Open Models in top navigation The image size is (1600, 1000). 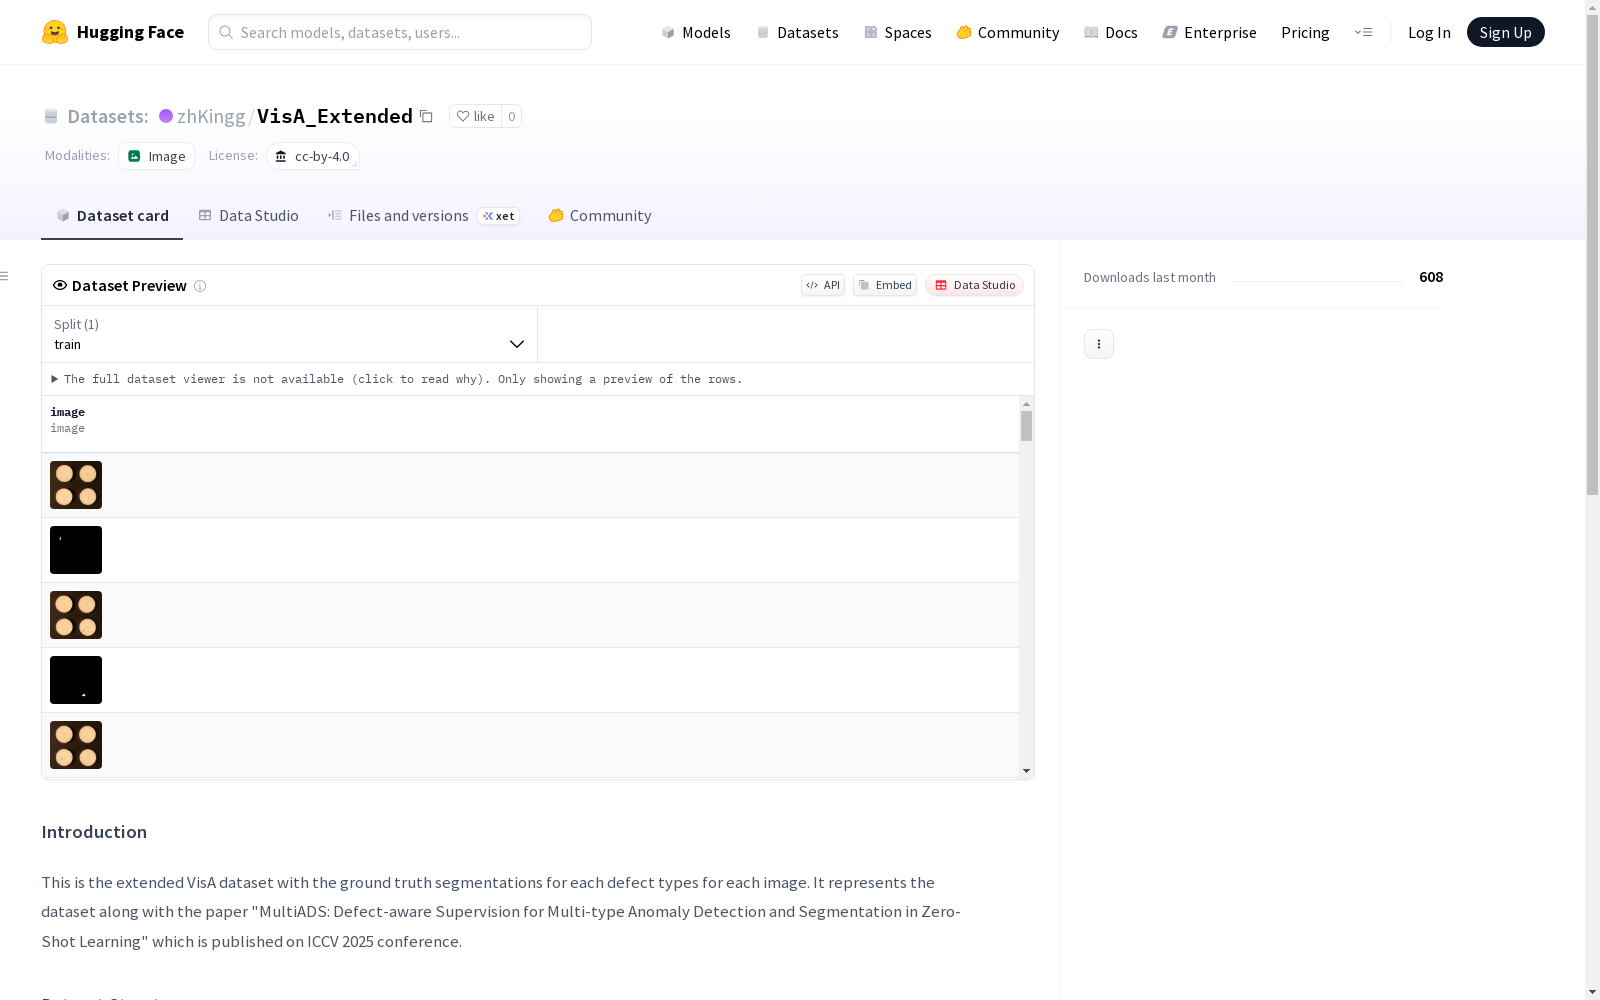(x=696, y=32)
